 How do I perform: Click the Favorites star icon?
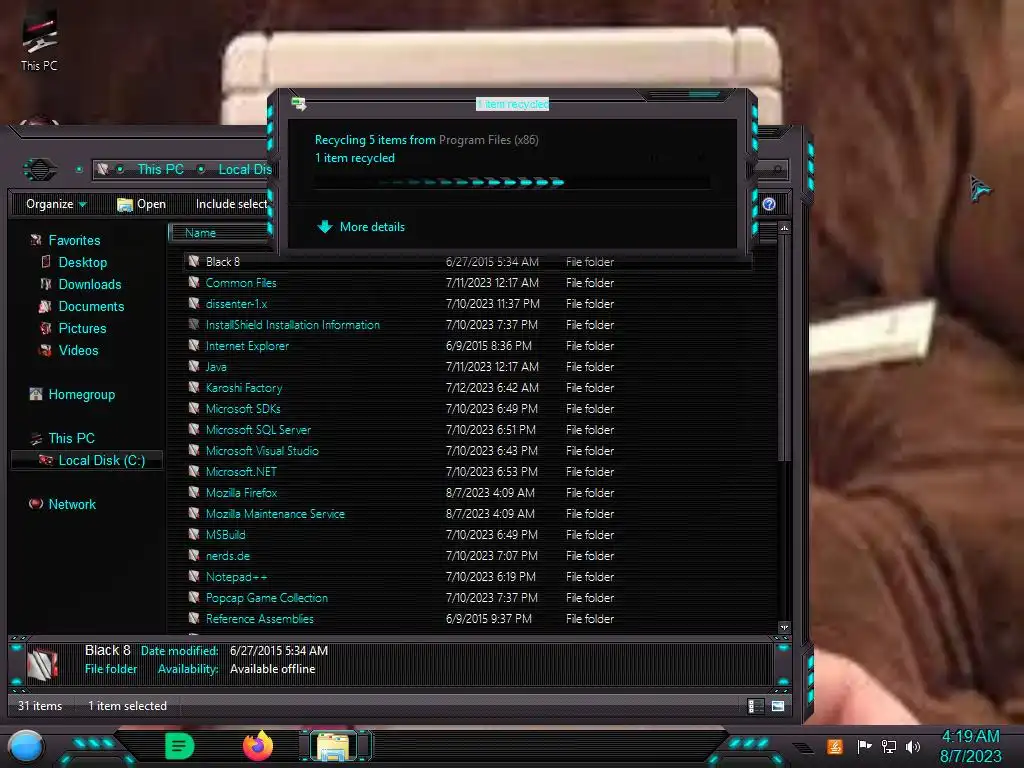coord(36,240)
